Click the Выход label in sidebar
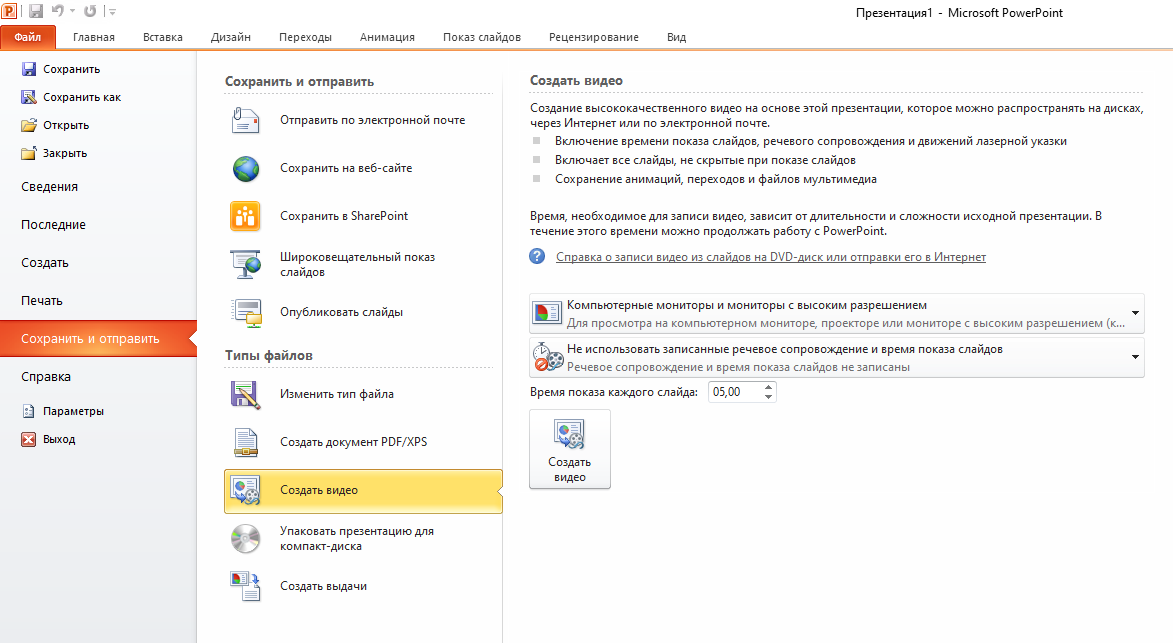The height and width of the screenshot is (643, 1173). tap(59, 440)
